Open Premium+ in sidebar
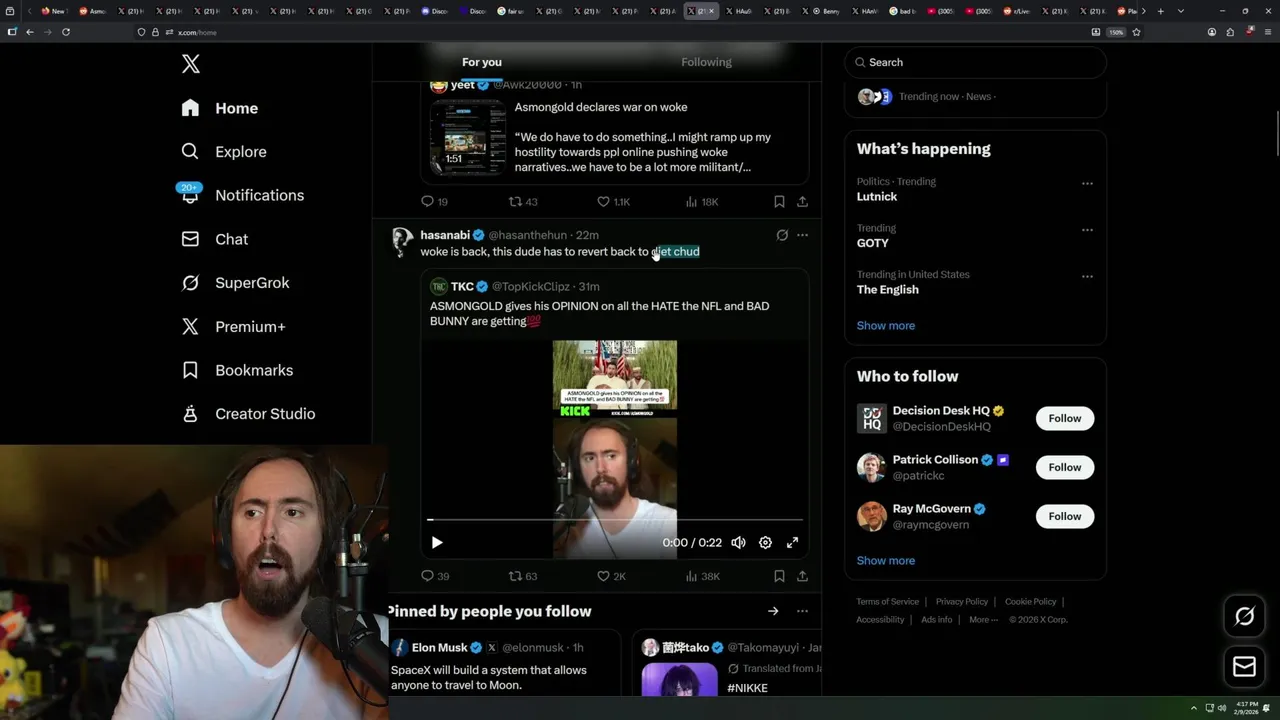 233,326
